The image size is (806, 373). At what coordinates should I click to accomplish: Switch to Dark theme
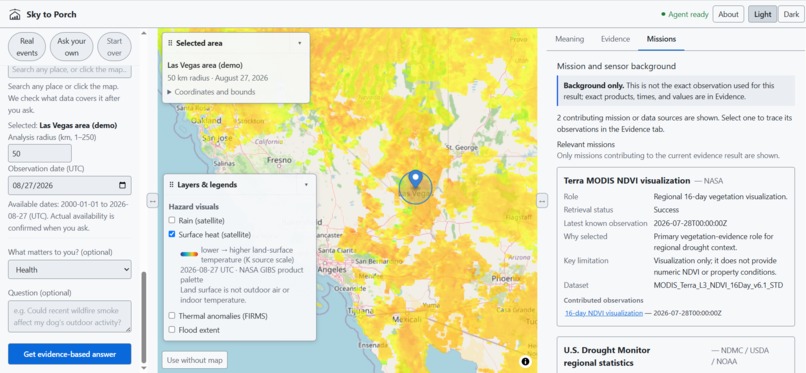coord(791,14)
